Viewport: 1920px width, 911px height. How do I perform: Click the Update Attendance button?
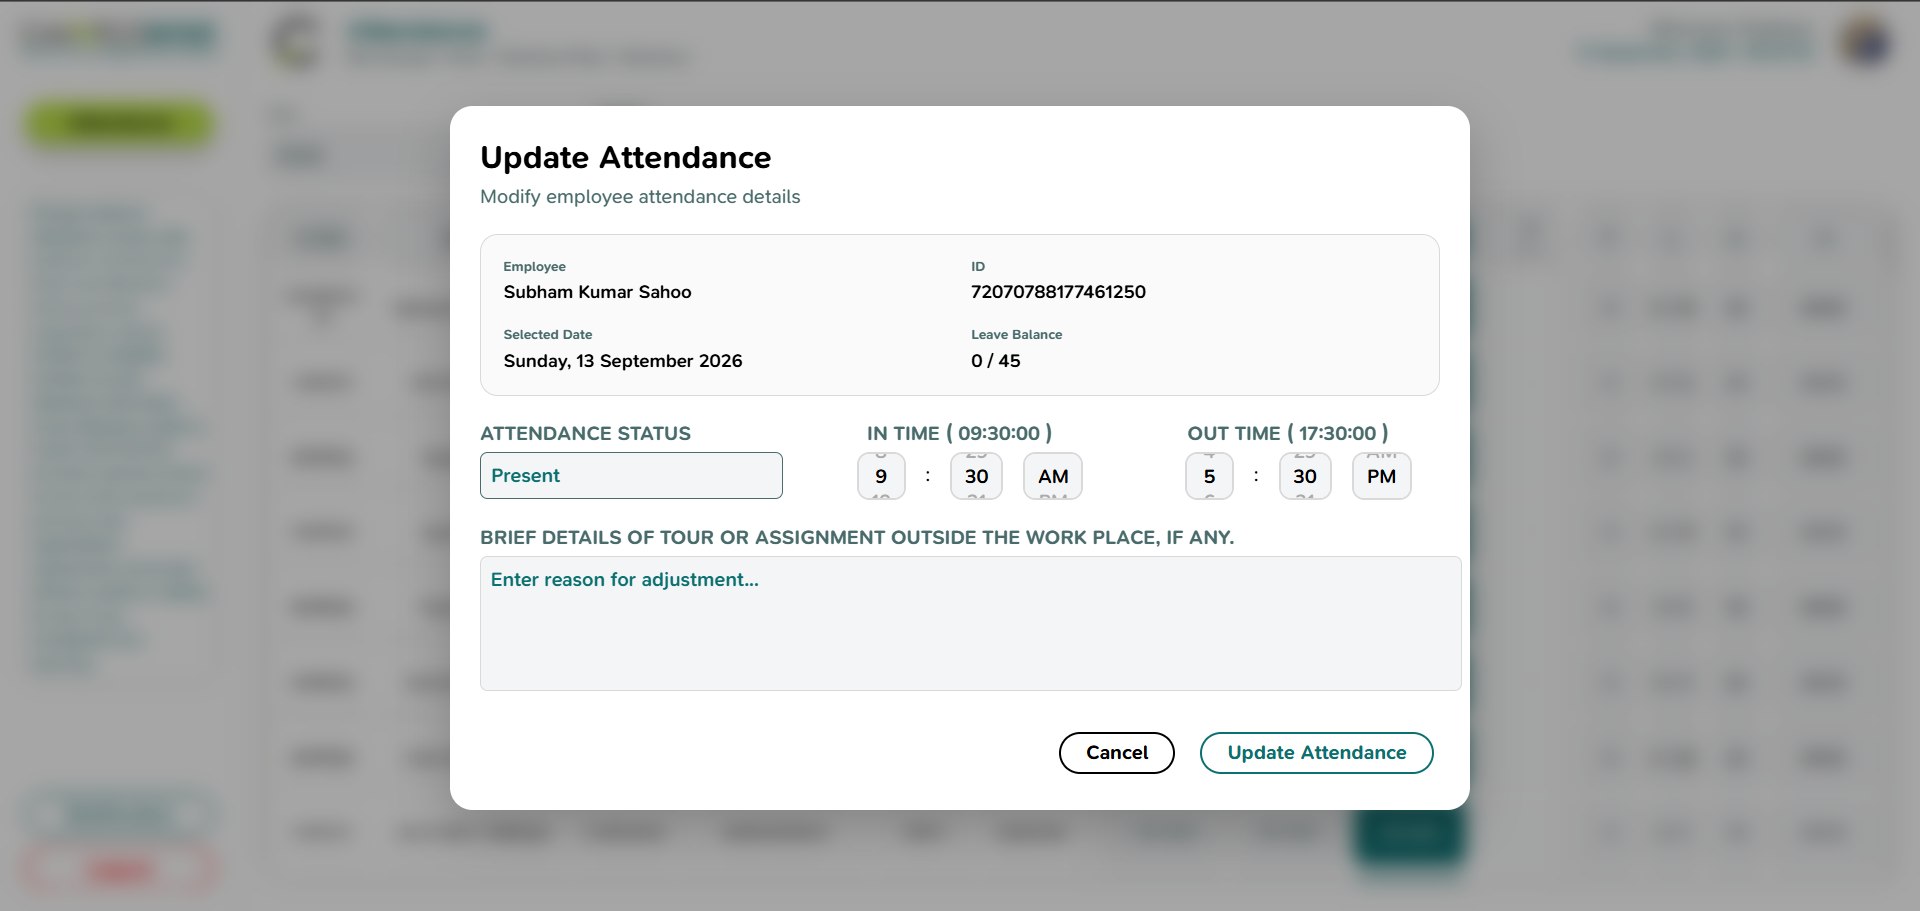(1317, 753)
